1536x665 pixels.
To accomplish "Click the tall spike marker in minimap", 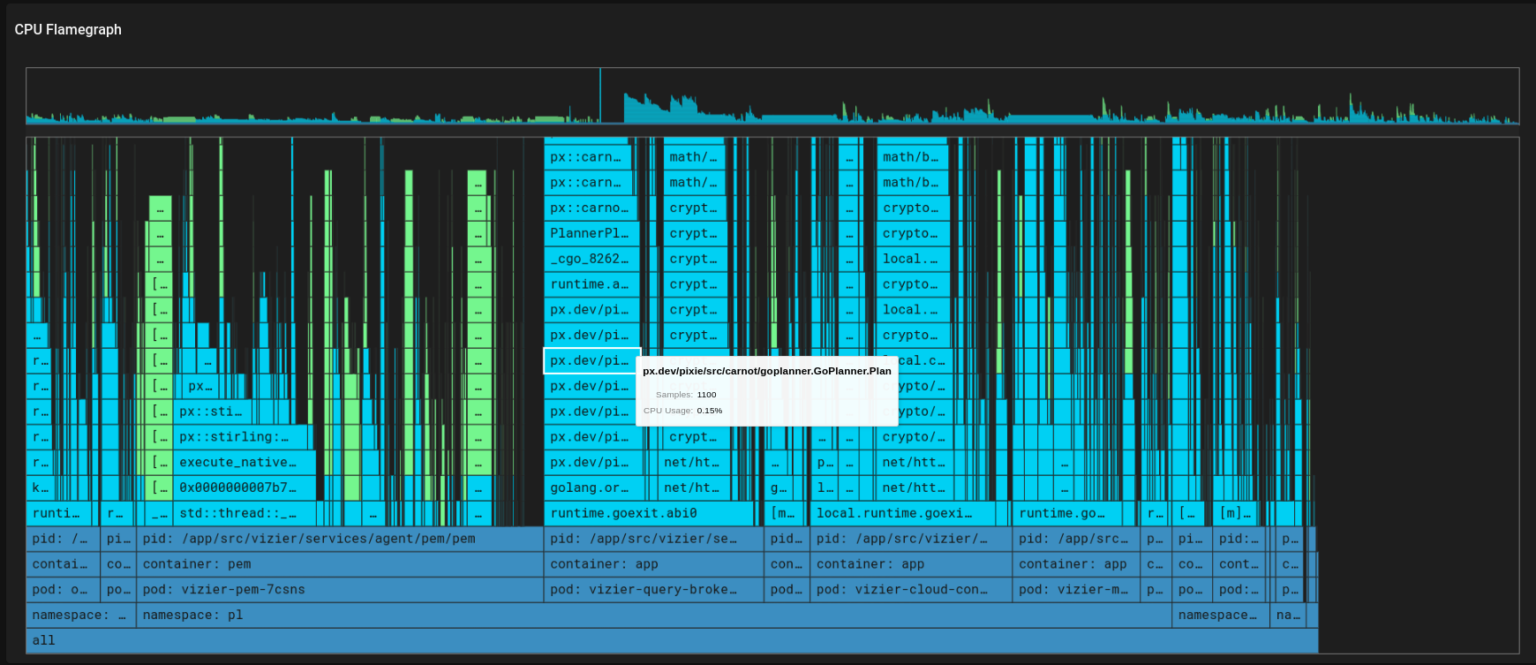I will click(x=600, y=95).
